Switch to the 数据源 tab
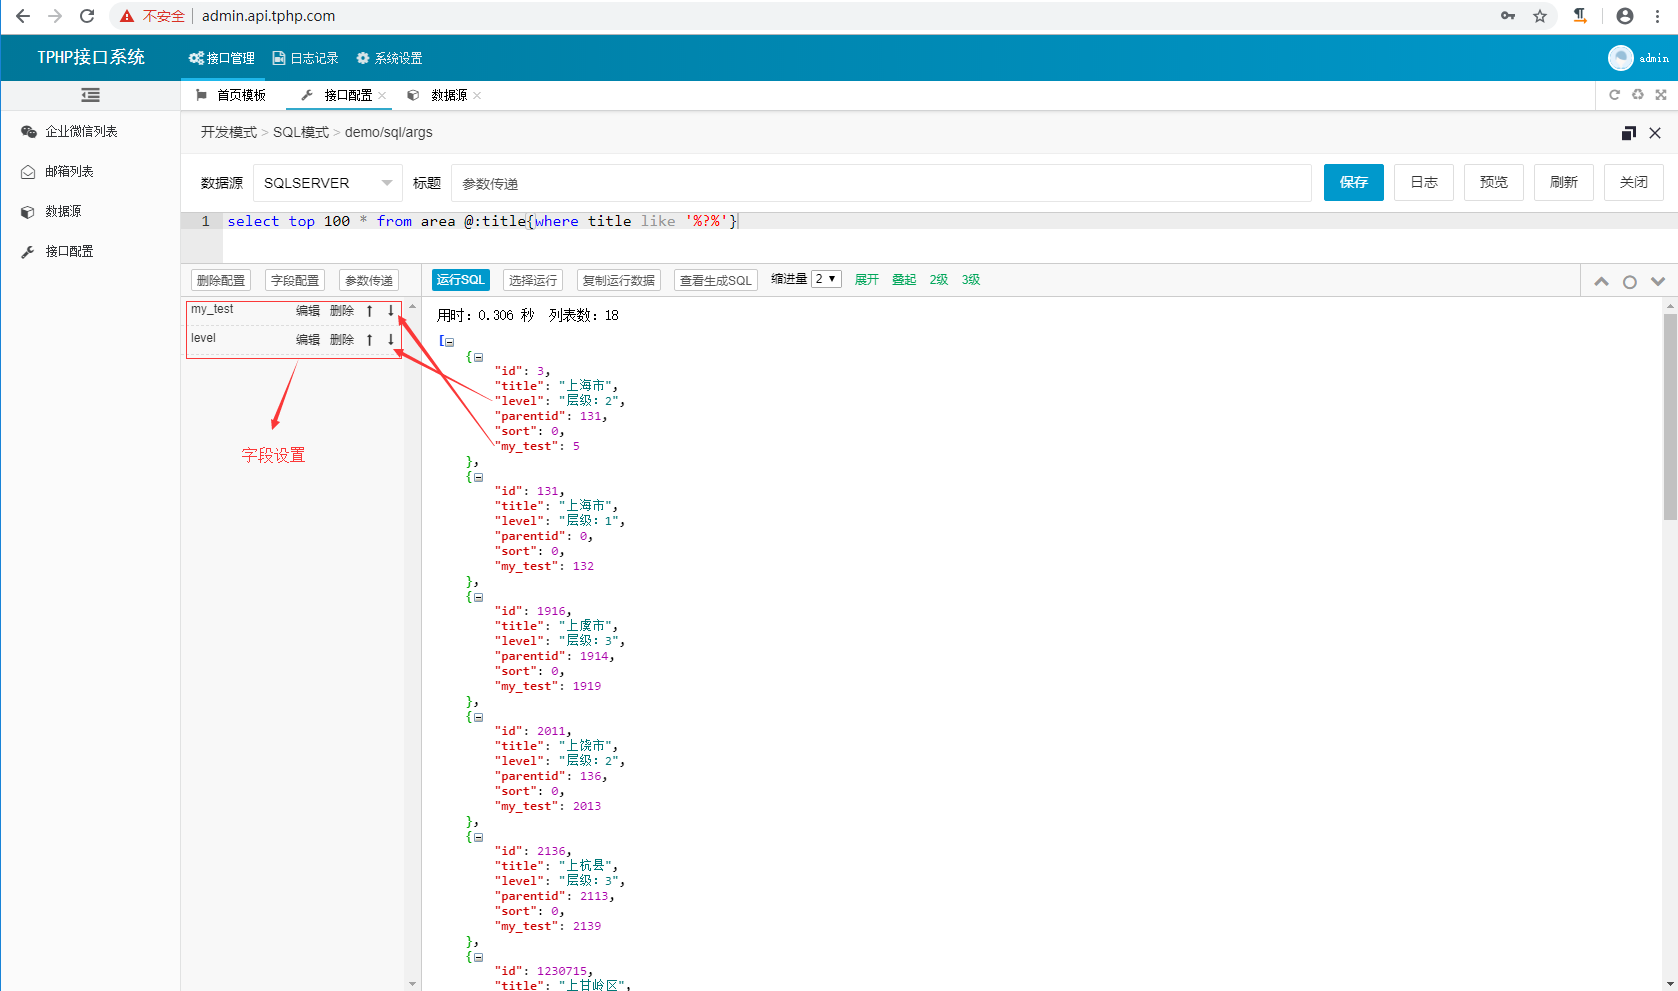 click(439, 95)
